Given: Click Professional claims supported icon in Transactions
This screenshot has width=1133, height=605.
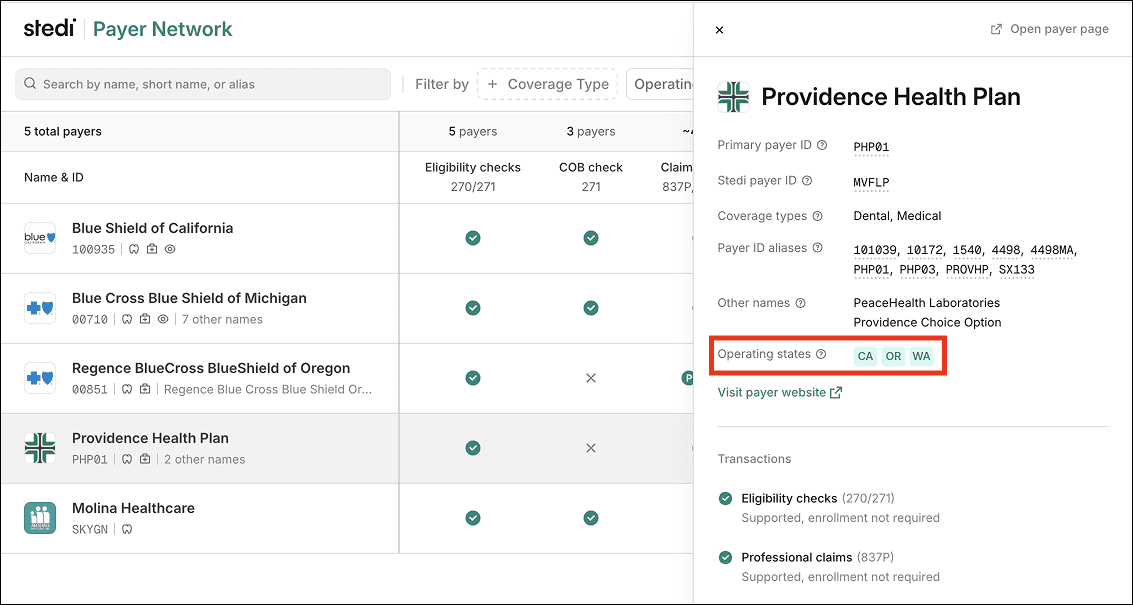Looking at the screenshot, I should (x=725, y=558).
